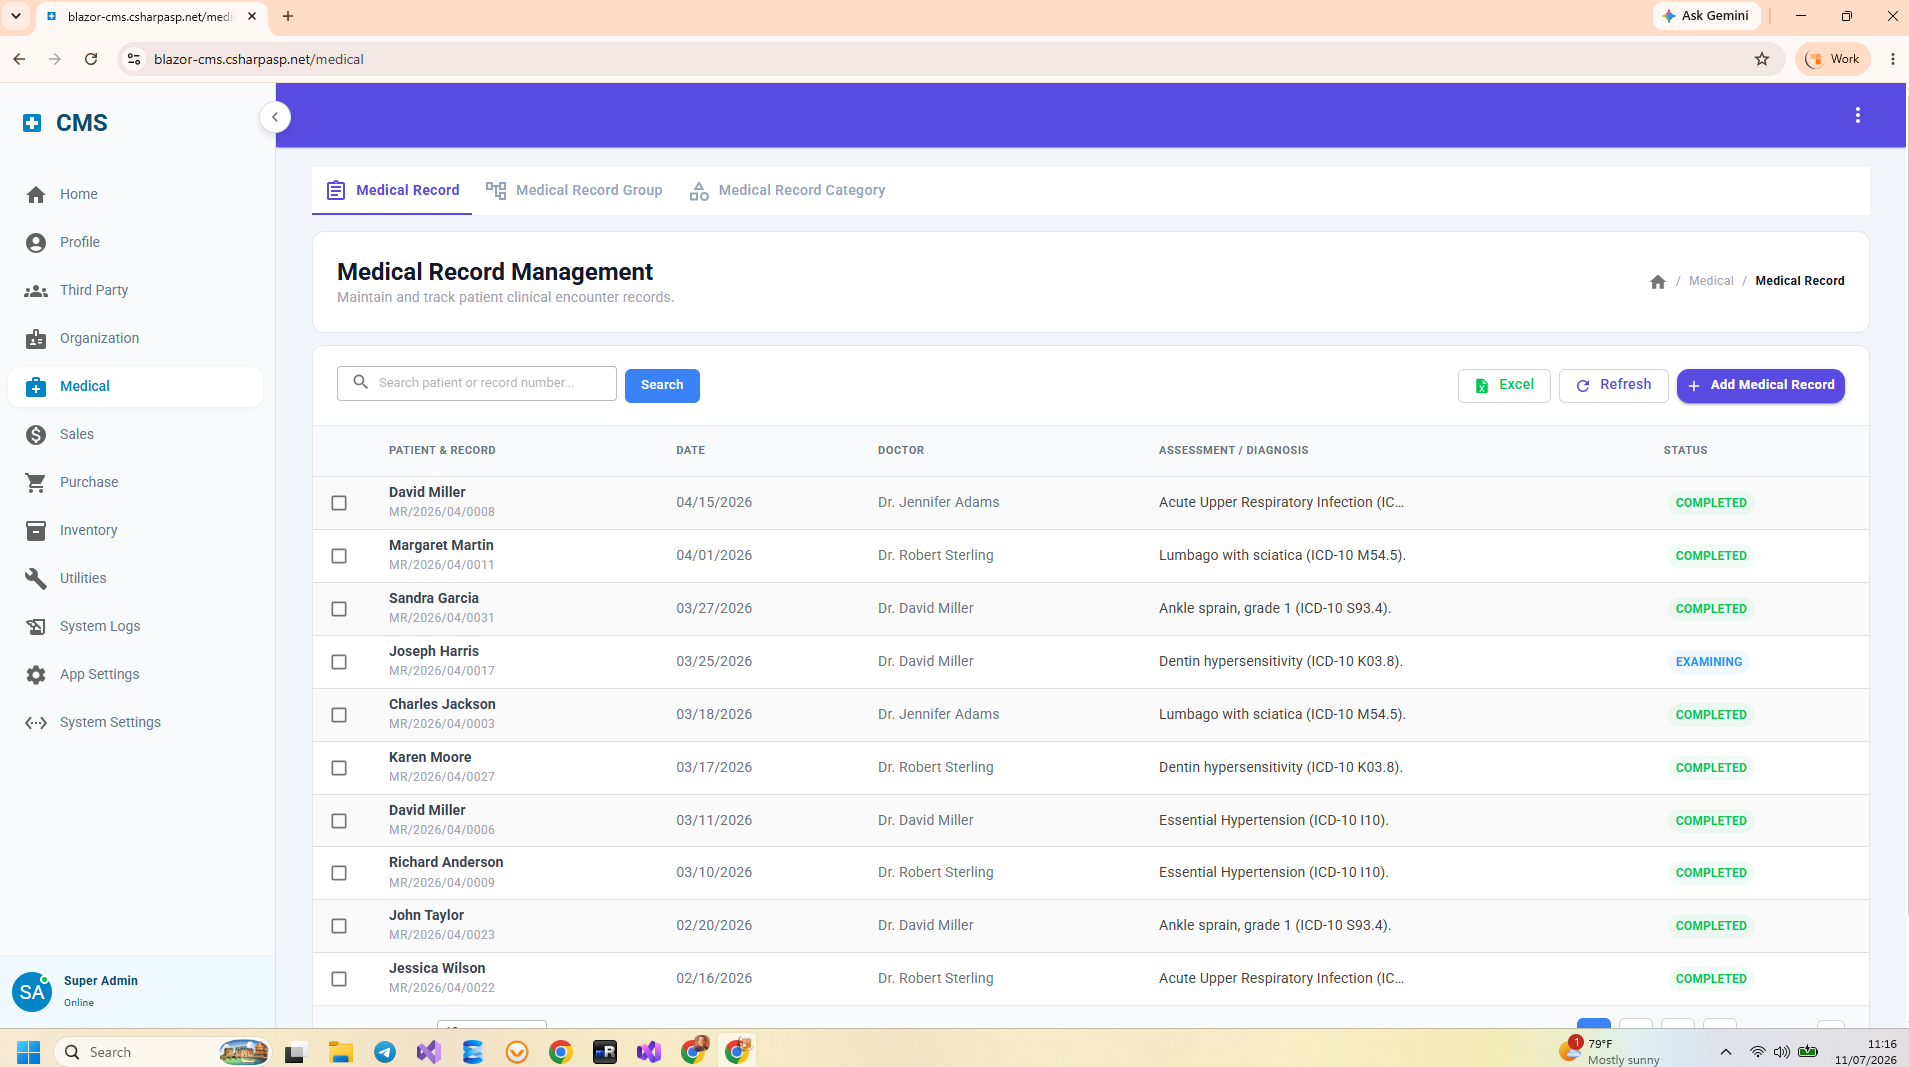Export records with the Excel button
This screenshot has height=1067, width=1909.
pos(1504,385)
